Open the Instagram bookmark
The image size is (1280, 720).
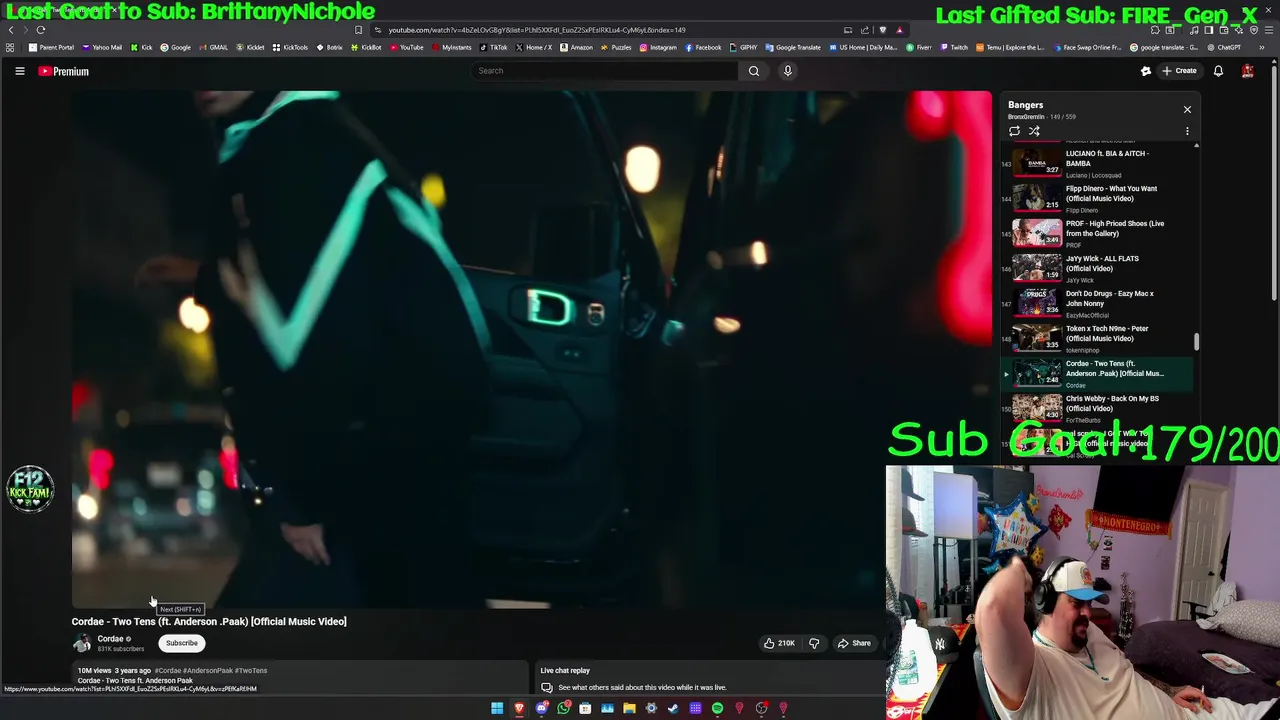[x=658, y=47]
